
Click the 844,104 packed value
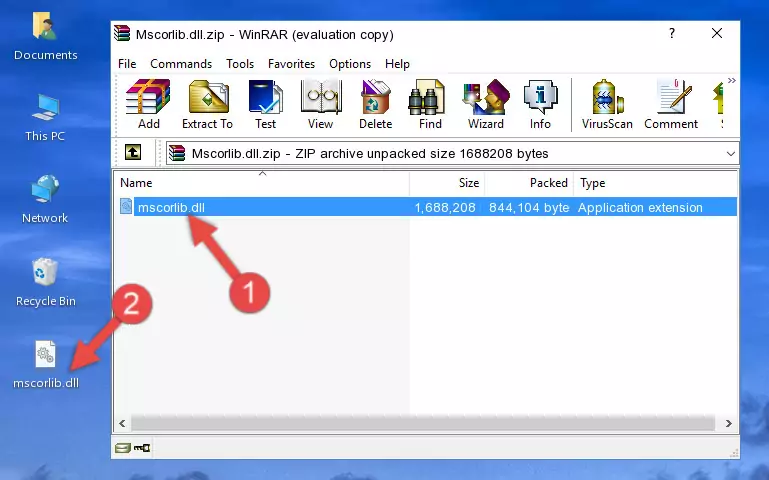coord(529,207)
